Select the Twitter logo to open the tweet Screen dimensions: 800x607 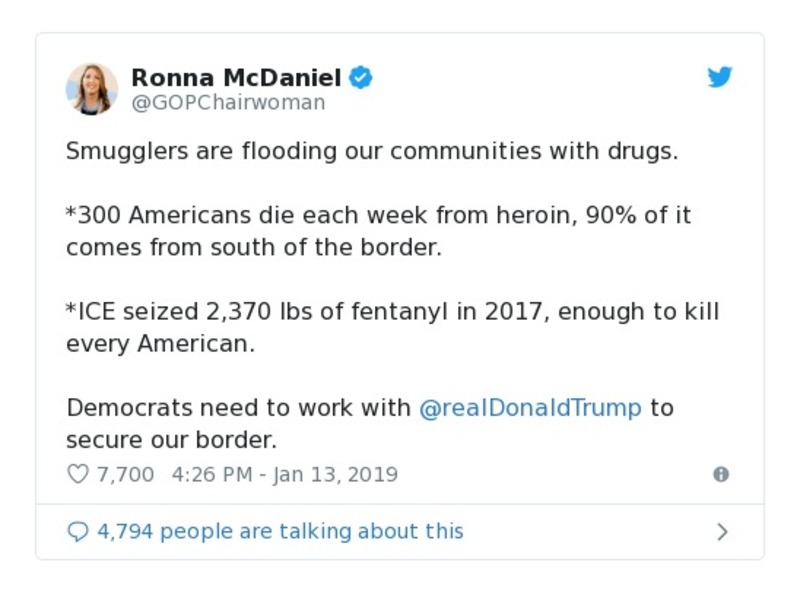[x=719, y=76]
